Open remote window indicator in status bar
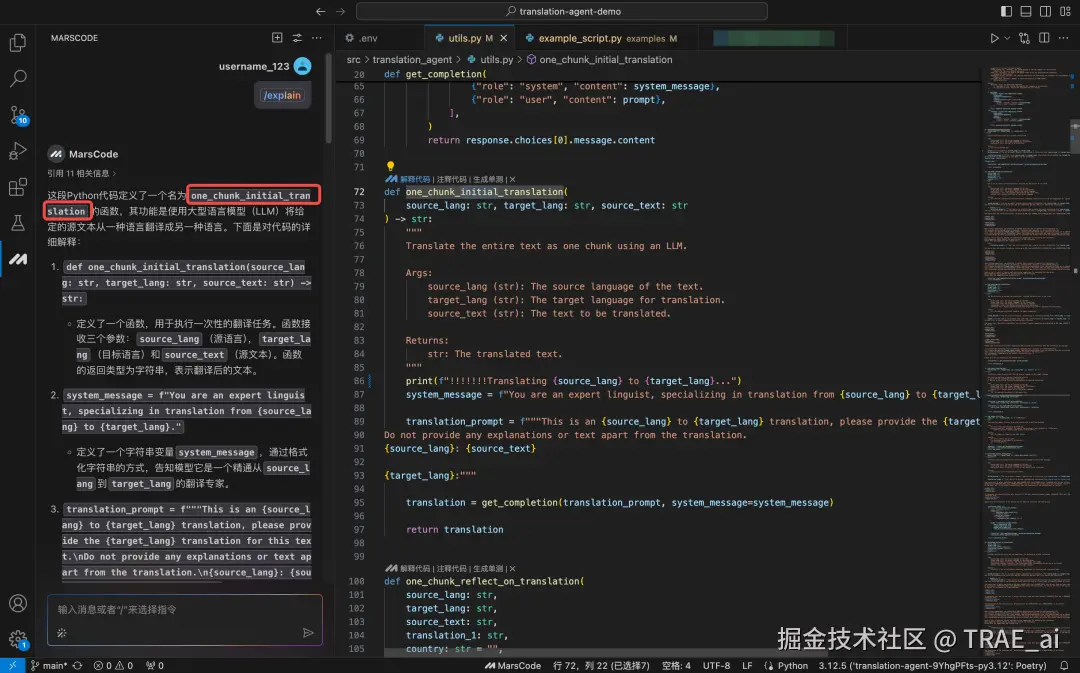The height and width of the screenshot is (673, 1080). pos(12,665)
